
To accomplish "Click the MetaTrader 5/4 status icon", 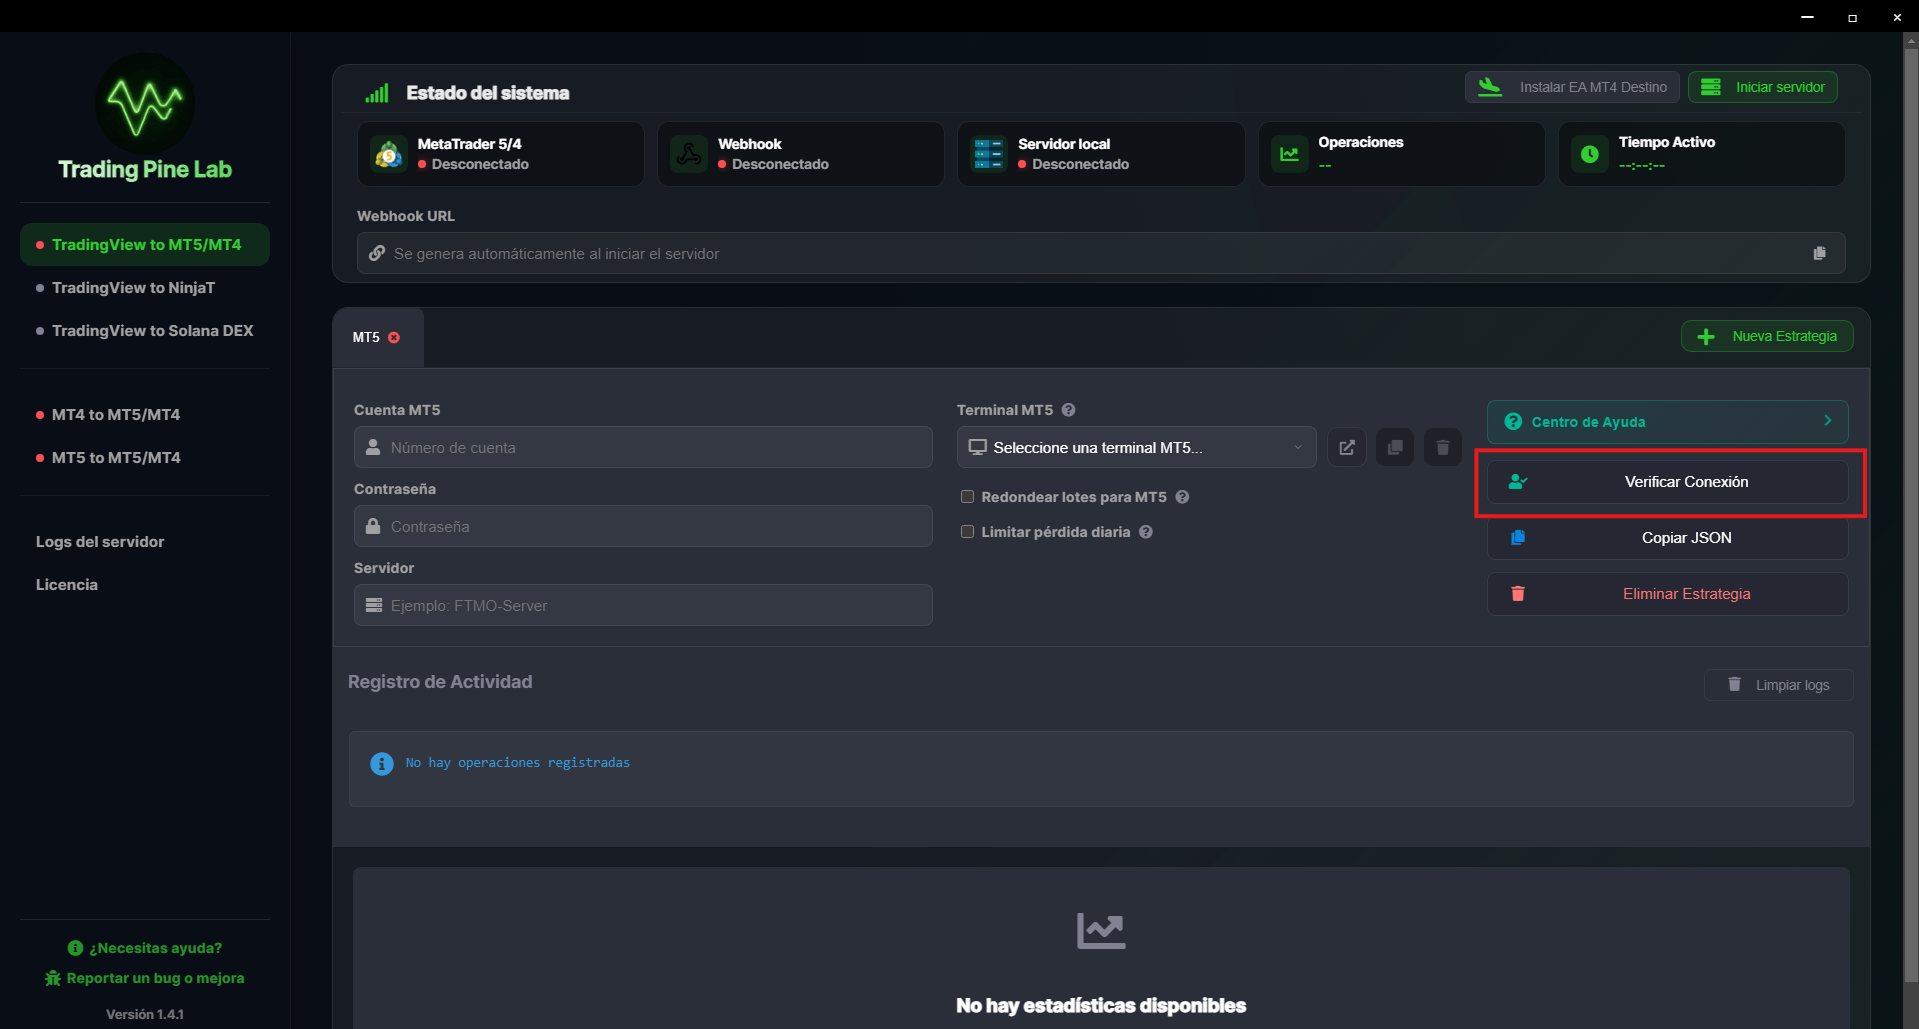I will point(387,153).
